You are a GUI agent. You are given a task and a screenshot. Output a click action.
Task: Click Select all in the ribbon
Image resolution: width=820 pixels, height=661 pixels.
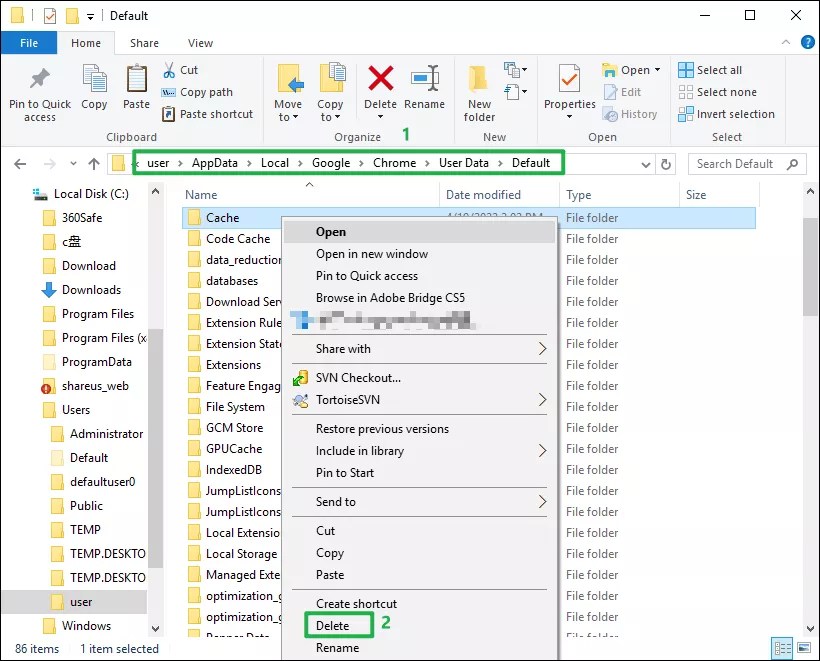click(x=710, y=70)
